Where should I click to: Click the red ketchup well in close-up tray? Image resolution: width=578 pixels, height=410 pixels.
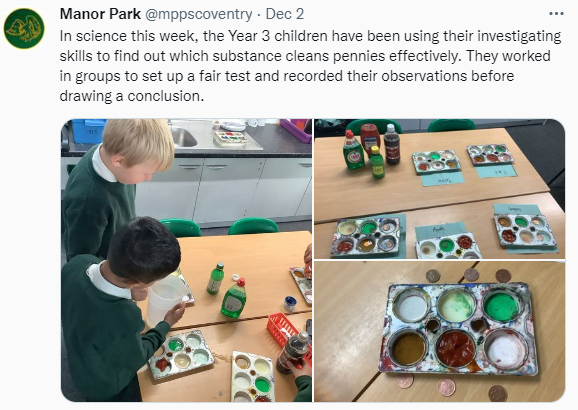tap(456, 348)
